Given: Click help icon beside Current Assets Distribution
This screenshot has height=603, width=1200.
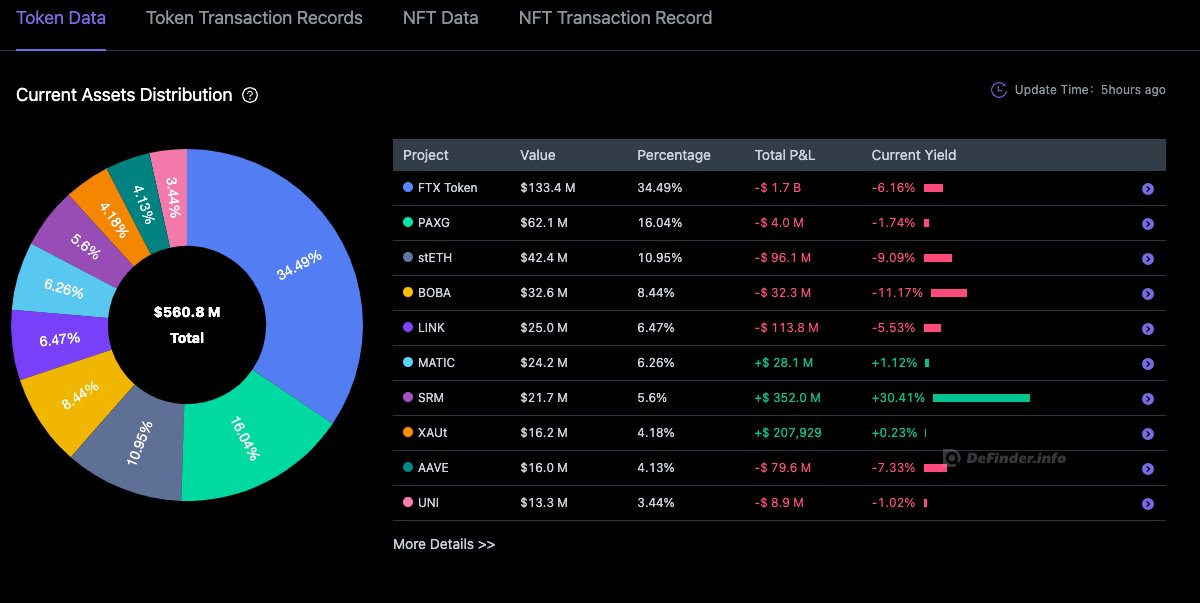Looking at the screenshot, I should 250,95.
